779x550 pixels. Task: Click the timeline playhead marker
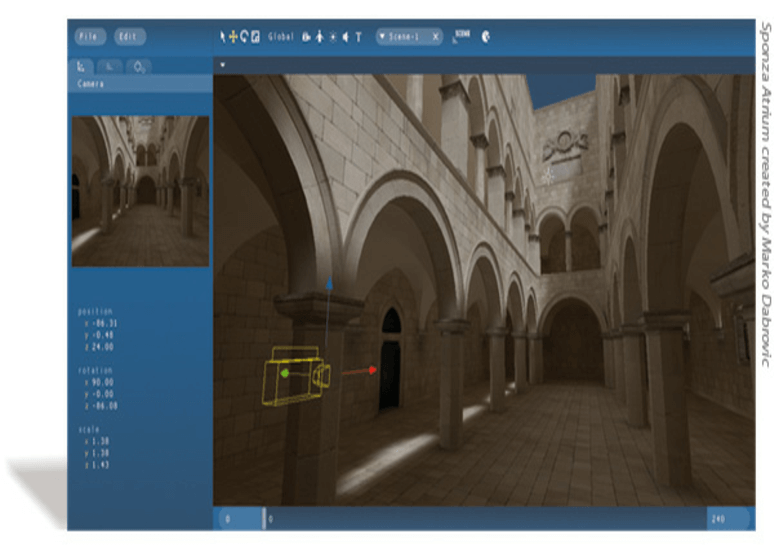click(x=264, y=518)
